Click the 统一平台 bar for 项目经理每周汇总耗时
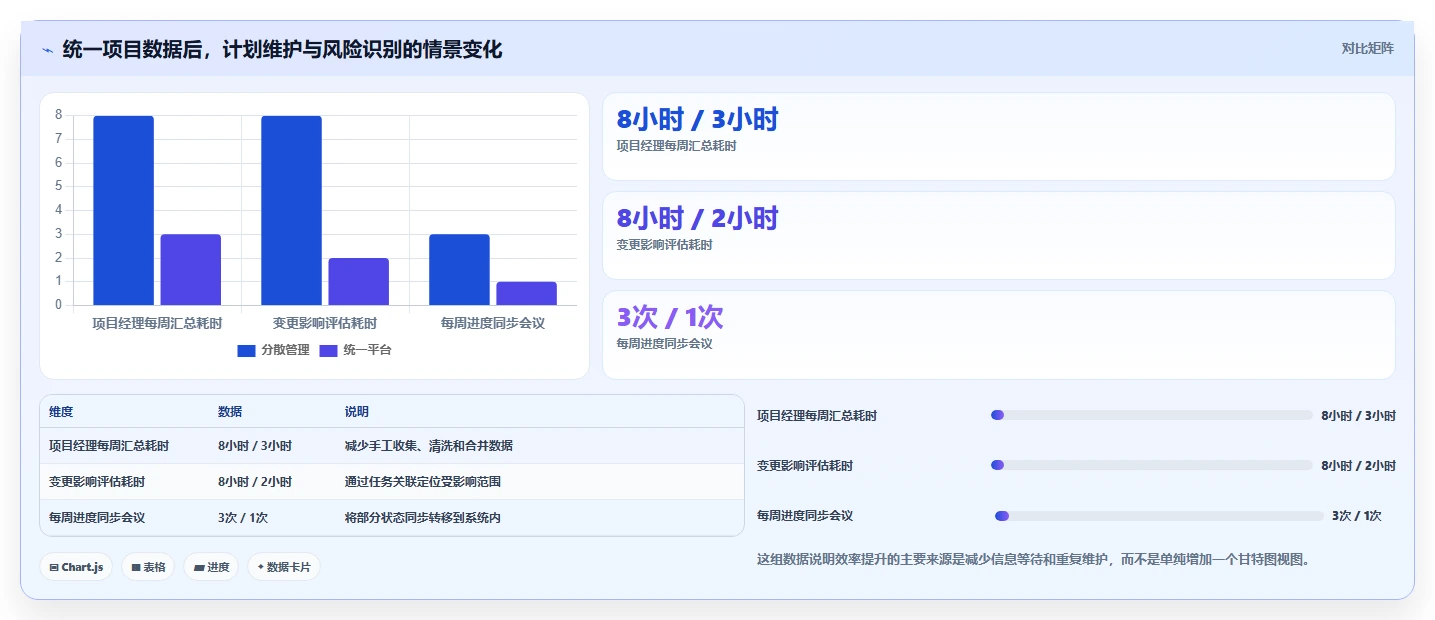Image resolution: width=1435 pixels, height=620 pixels. (191, 270)
